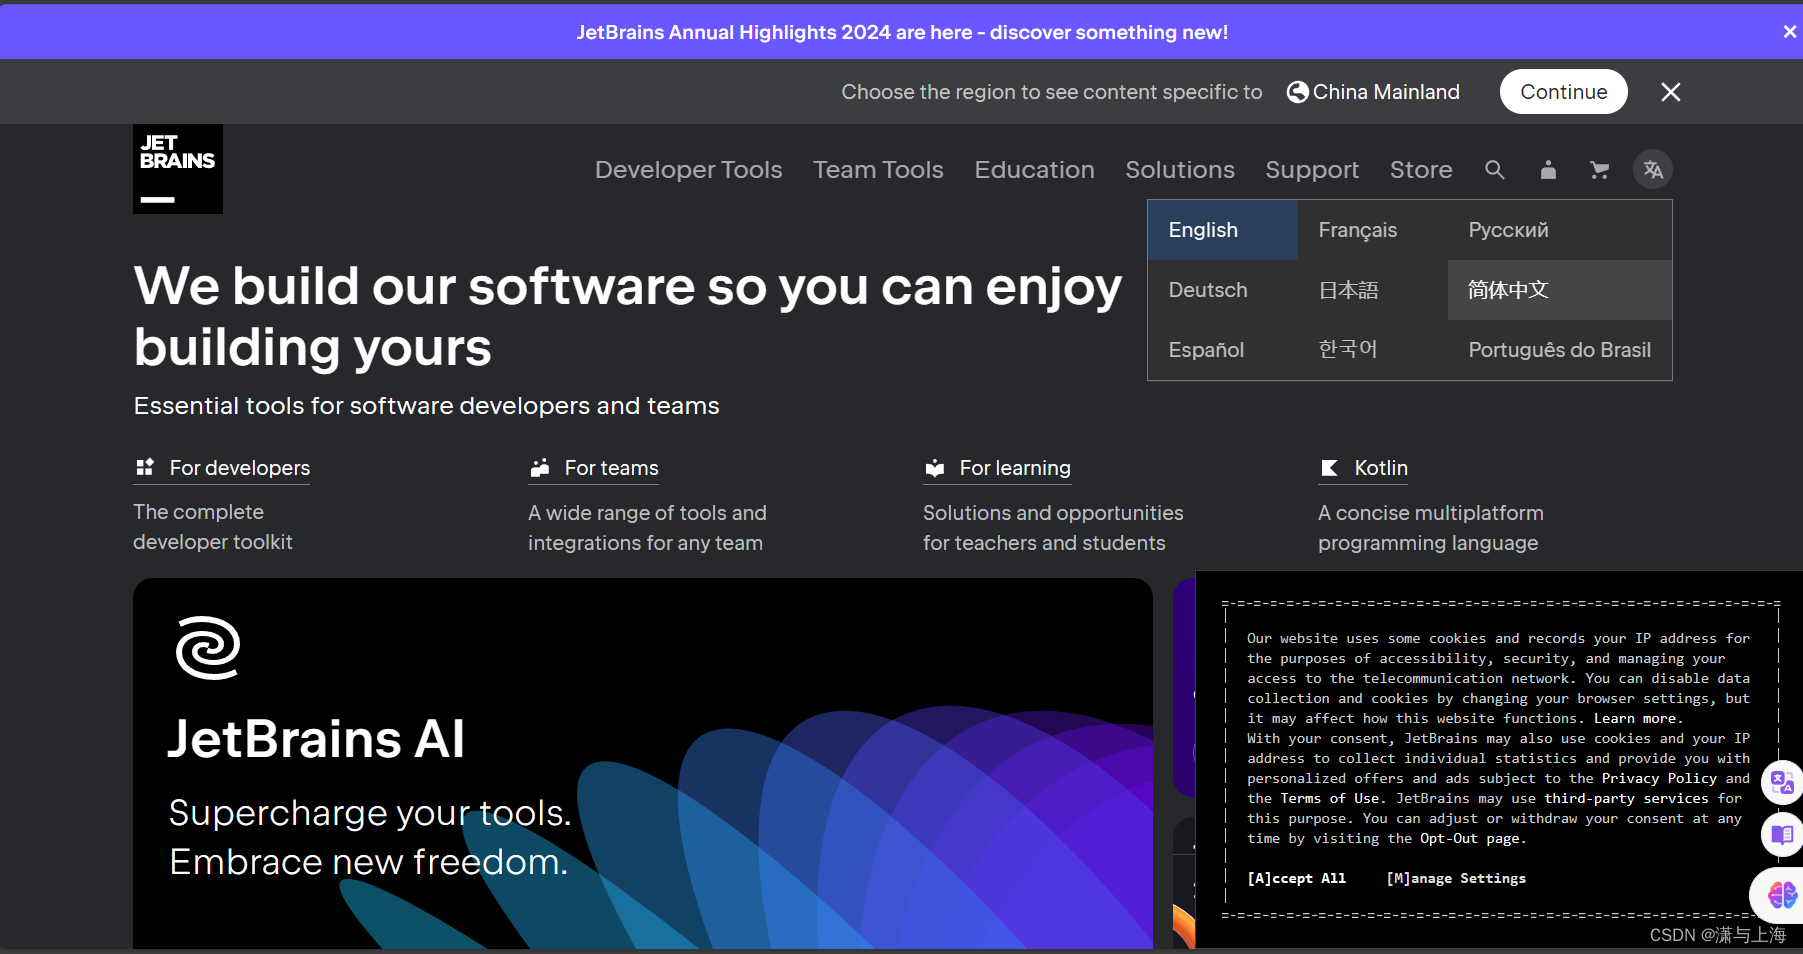This screenshot has width=1803, height=954.
Task: Close the Annual Highlights banner
Action: [1789, 32]
